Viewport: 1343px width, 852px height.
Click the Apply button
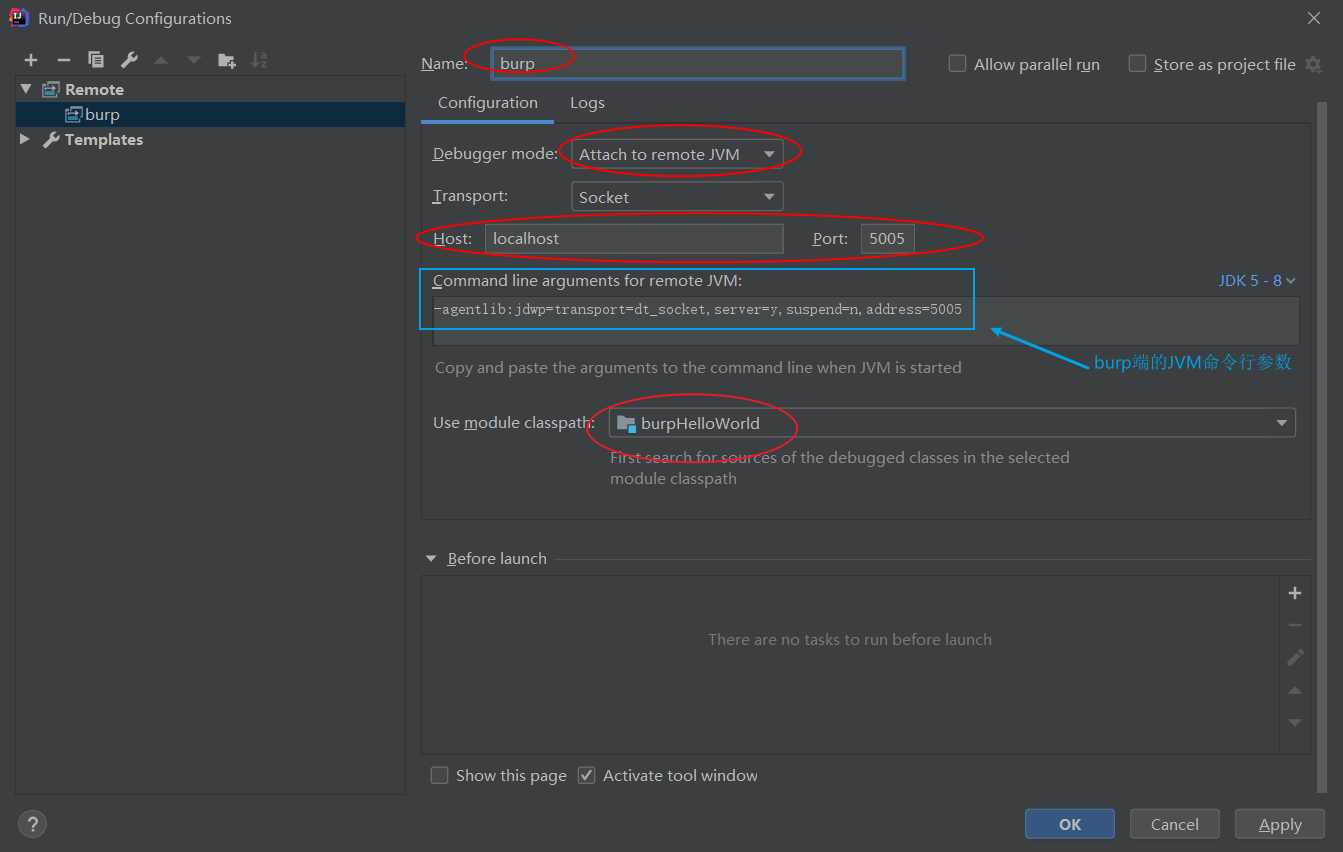coord(1280,824)
